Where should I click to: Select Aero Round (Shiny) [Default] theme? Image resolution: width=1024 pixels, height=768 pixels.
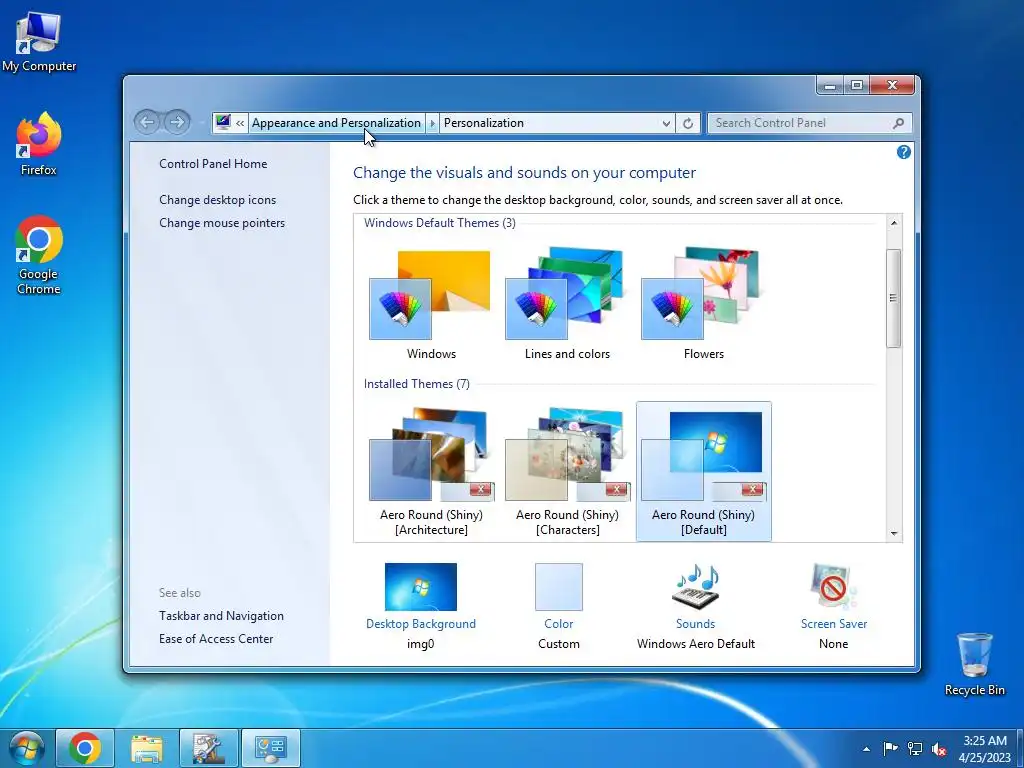[703, 472]
